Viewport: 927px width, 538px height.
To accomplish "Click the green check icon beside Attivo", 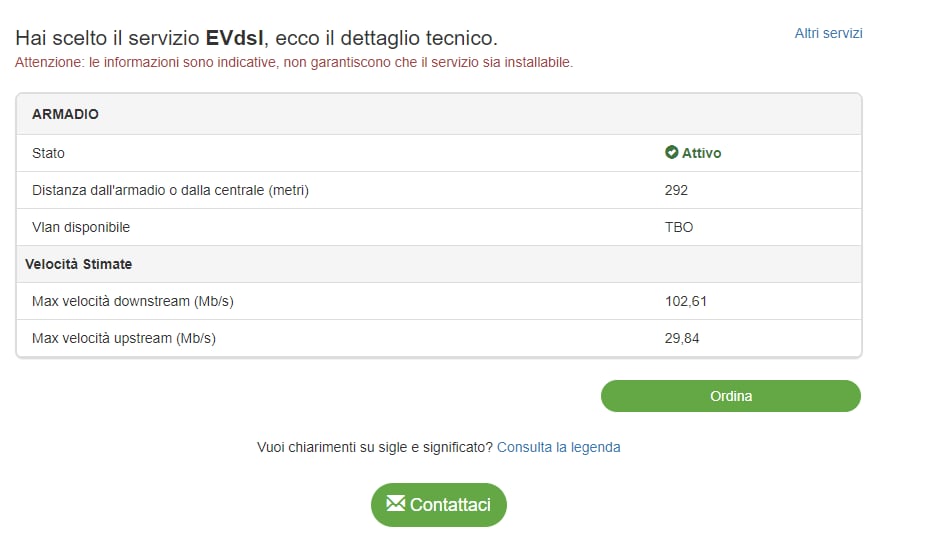I will point(672,153).
